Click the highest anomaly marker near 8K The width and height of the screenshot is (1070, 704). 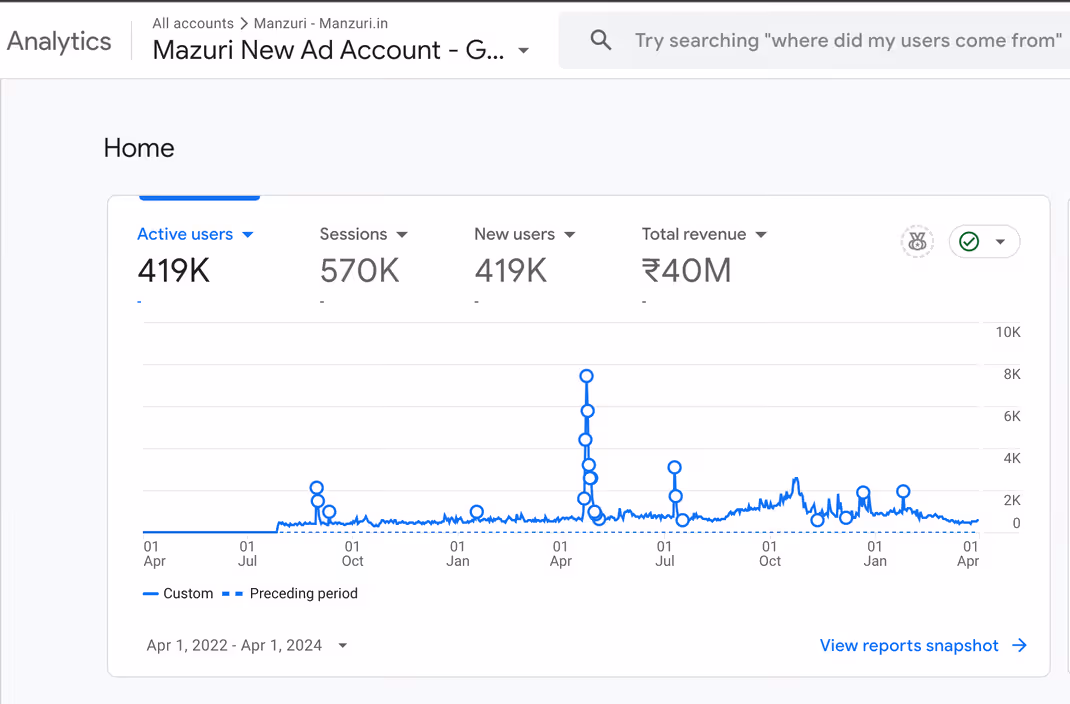coord(586,376)
